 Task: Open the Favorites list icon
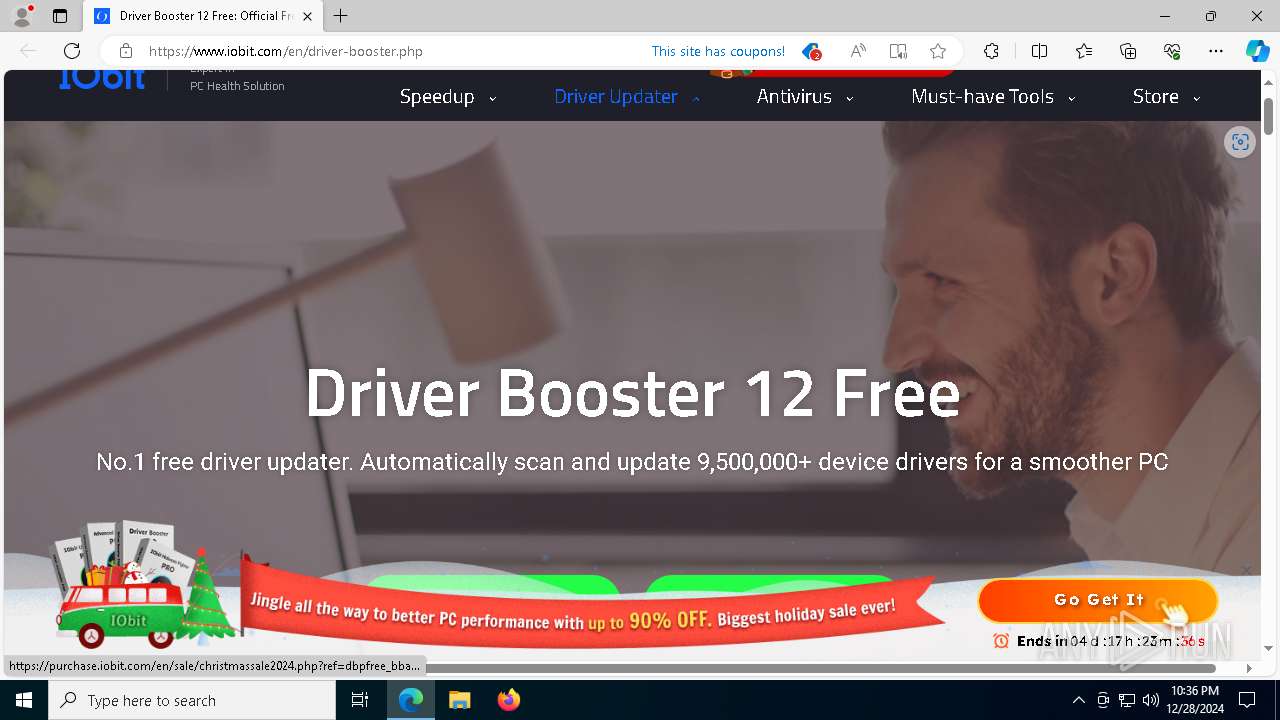point(1084,51)
